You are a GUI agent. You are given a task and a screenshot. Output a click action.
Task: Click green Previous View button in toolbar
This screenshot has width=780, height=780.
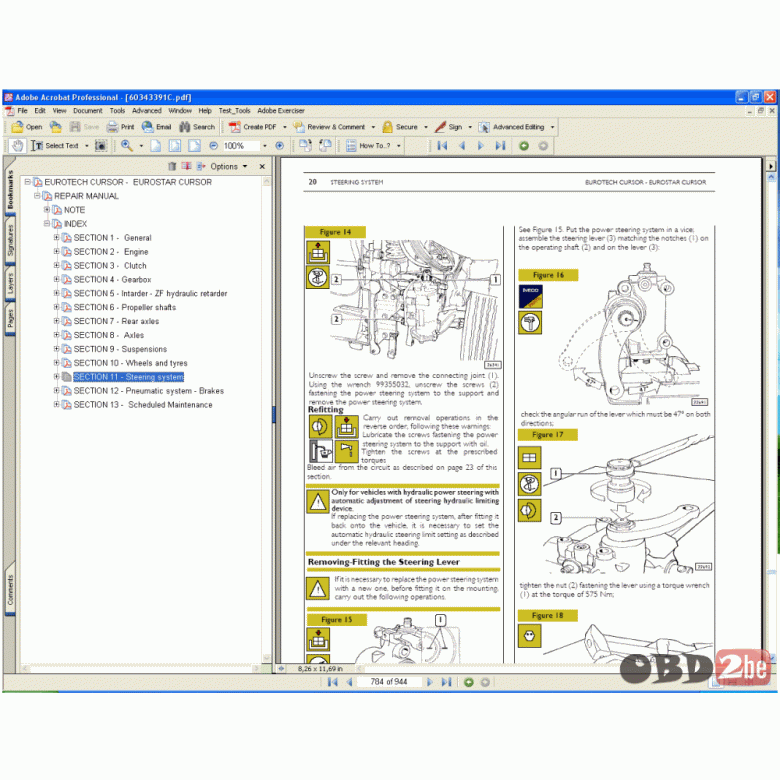click(x=524, y=146)
